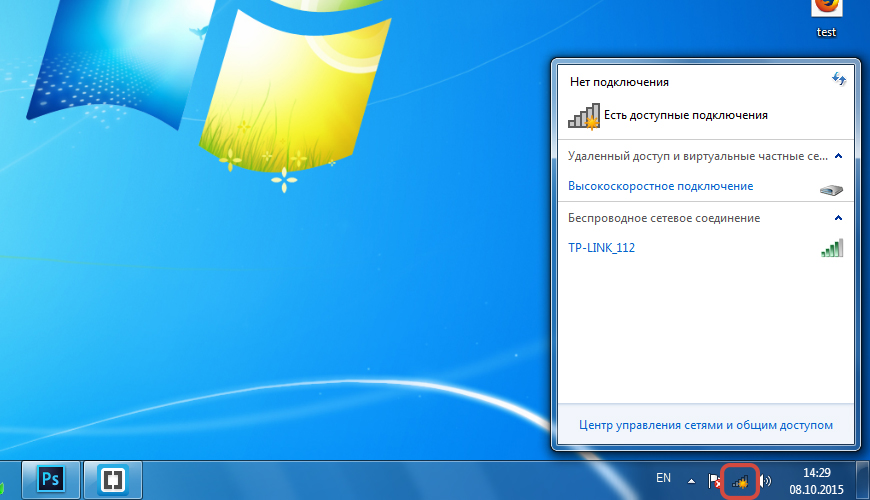Select Высокоскоростное подключение
The height and width of the screenshot is (500, 870).
660,186
